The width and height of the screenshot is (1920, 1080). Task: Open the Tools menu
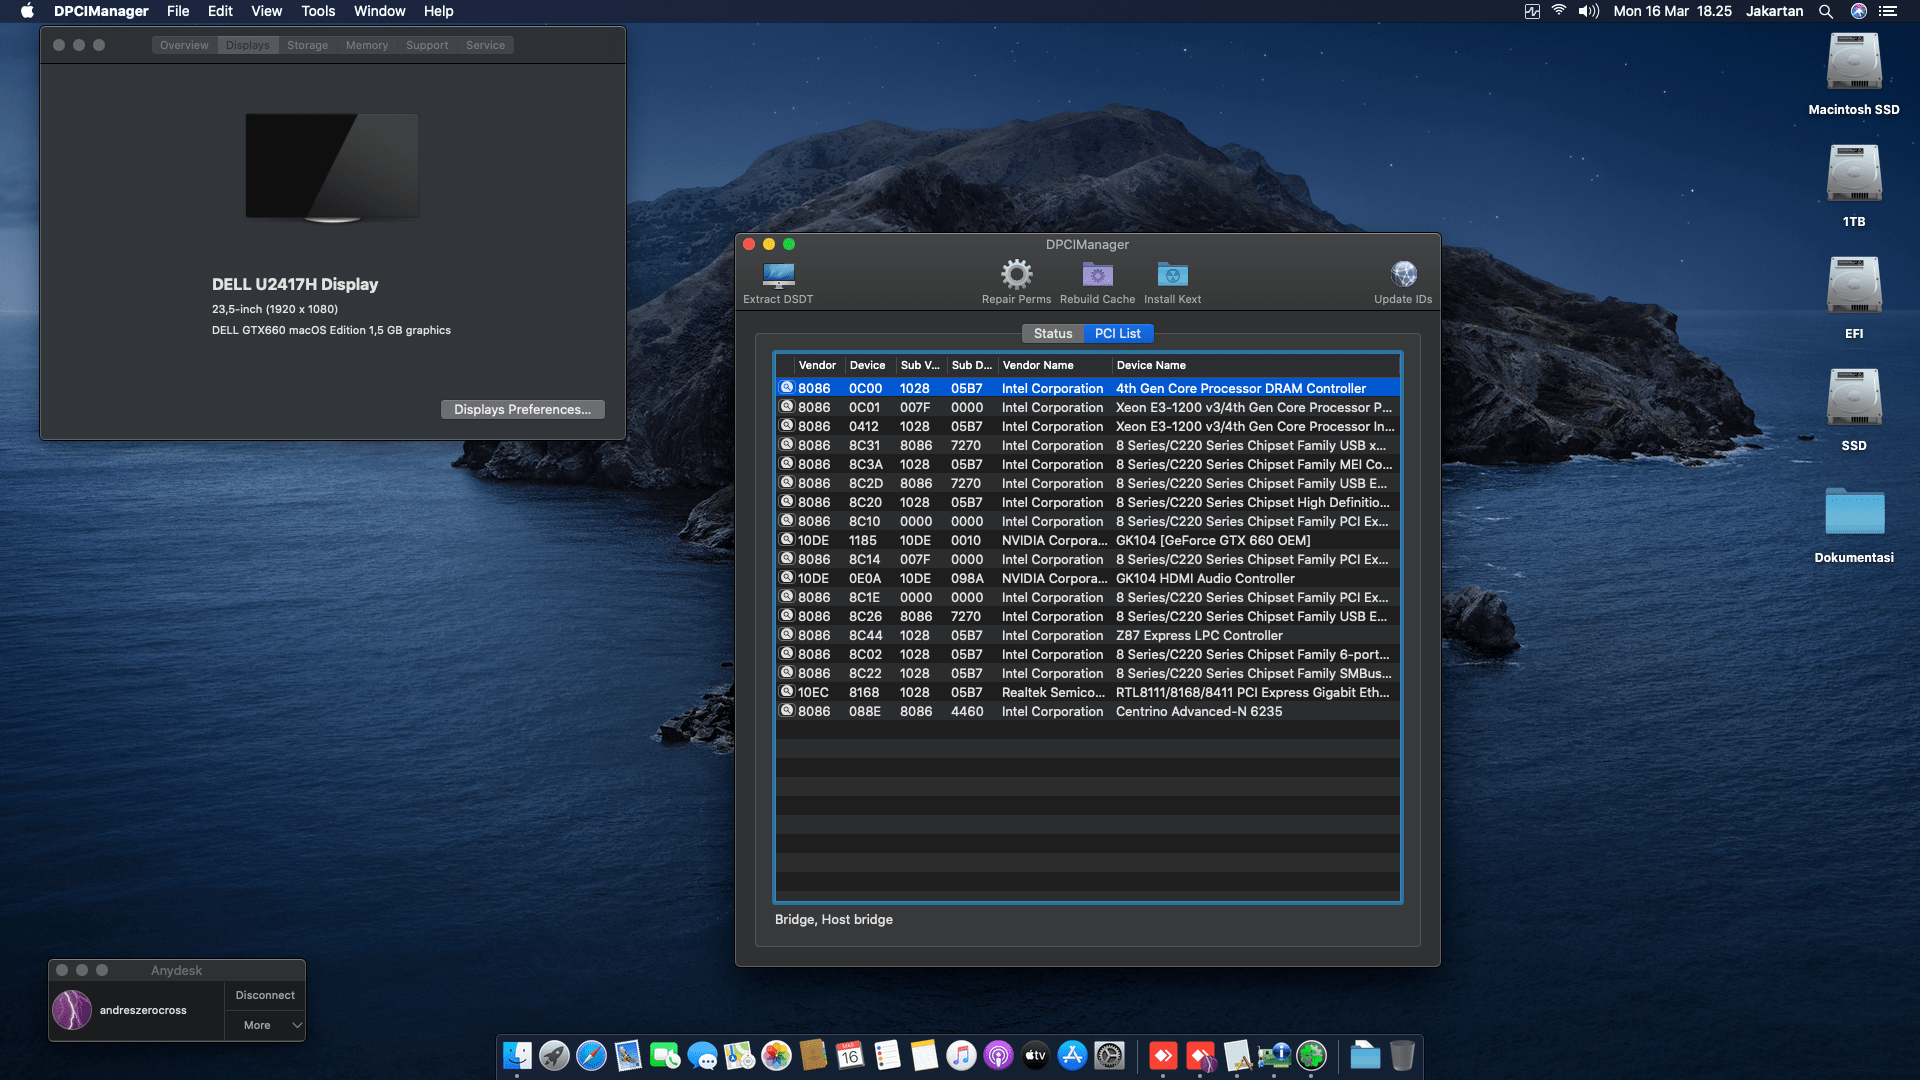[318, 11]
